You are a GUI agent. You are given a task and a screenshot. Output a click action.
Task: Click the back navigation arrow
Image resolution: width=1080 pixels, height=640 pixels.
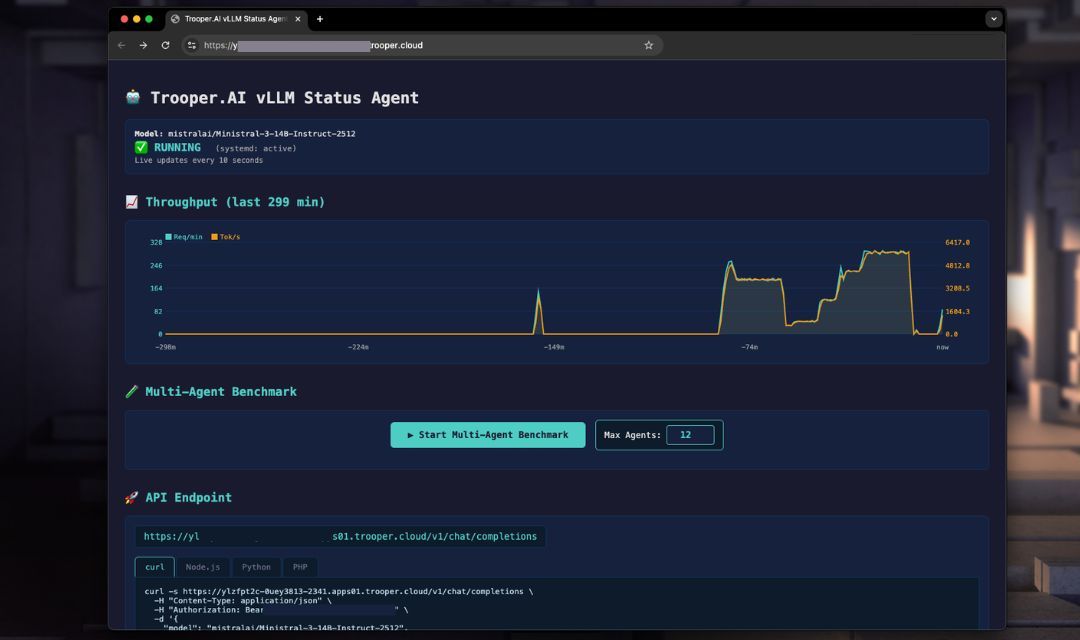(x=121, y=45)
